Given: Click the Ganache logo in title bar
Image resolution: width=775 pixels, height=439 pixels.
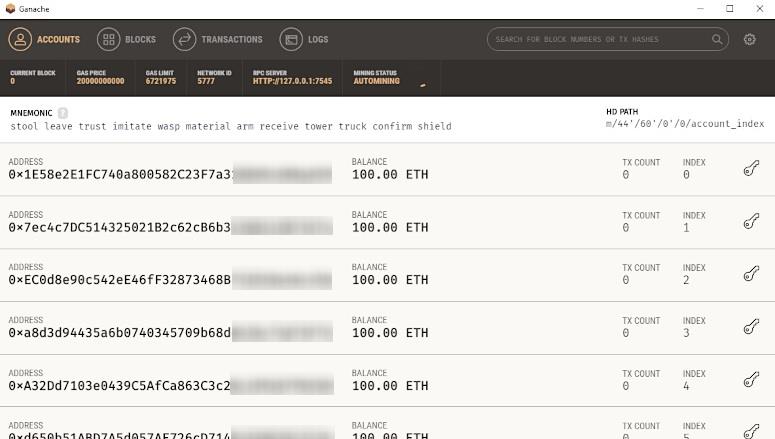Looking at the screenshot, I should (x=10, y=9).
